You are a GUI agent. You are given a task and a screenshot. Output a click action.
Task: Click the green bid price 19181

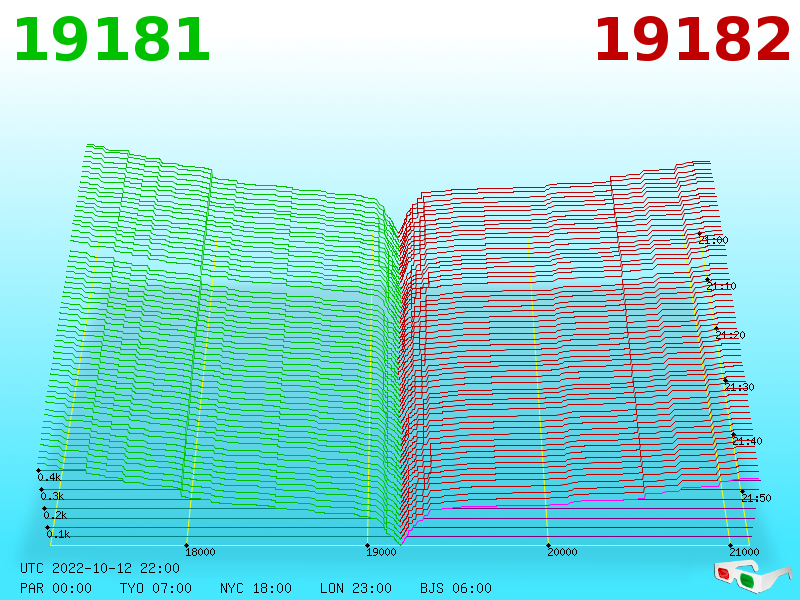(112, 40)
